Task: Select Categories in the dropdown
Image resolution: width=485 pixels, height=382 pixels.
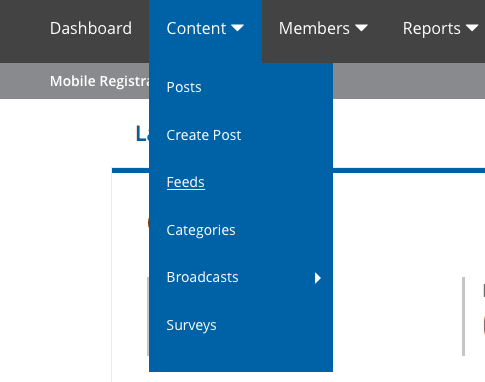Action: pos(201,230)
